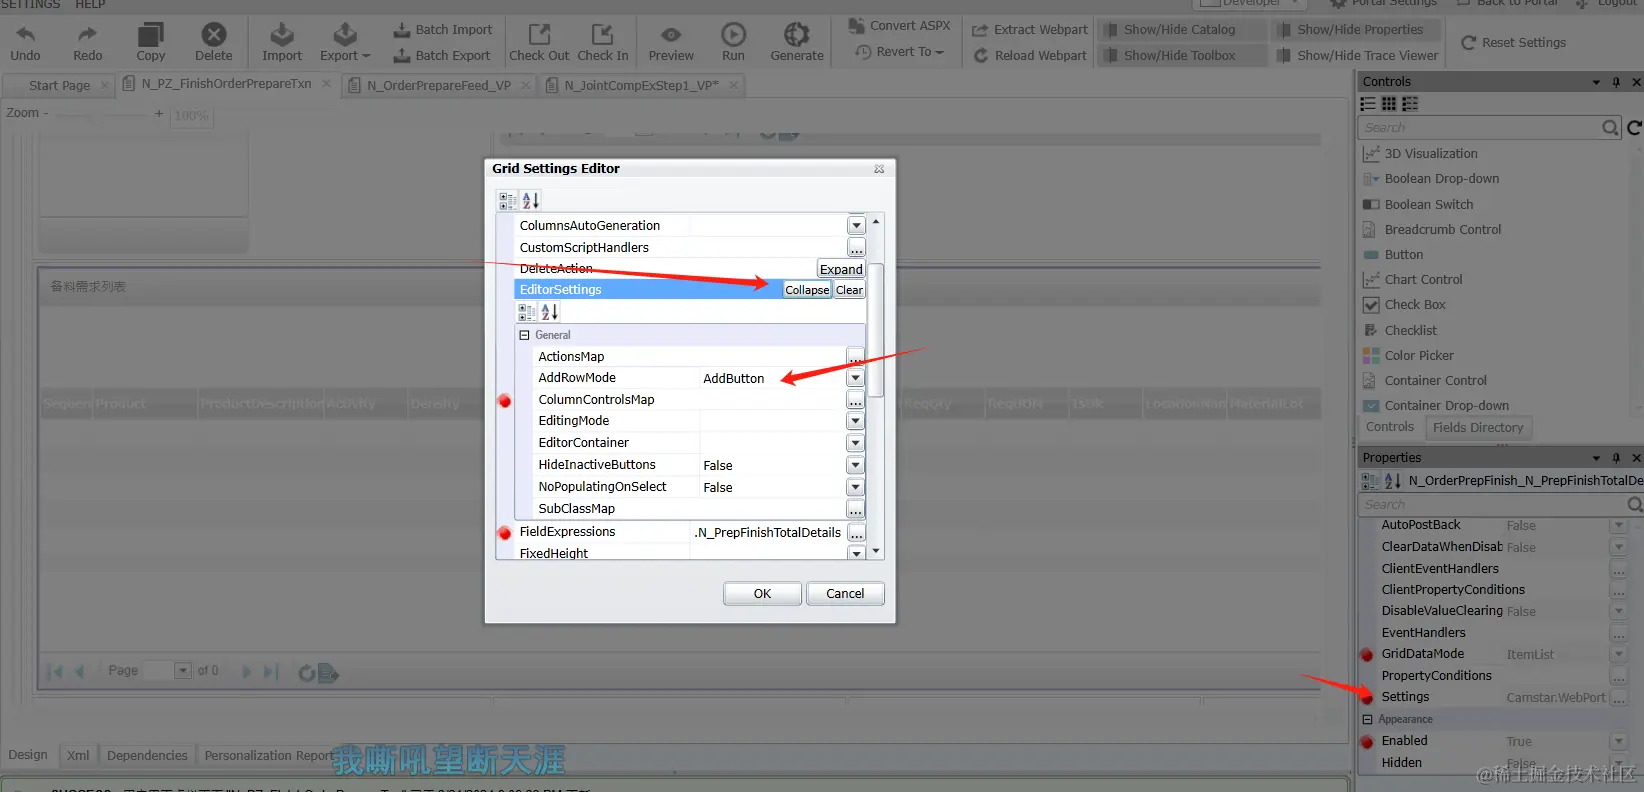The width and height of the screenshot is (1644, 792).
Task: Select the Boolean Switch control
Action: (1418, 205)
